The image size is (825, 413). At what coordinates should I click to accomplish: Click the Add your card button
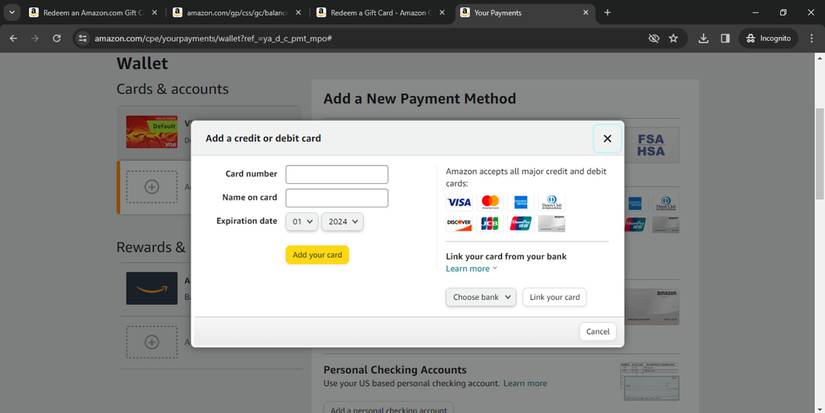pyautogui.click(x=317, y=255)
